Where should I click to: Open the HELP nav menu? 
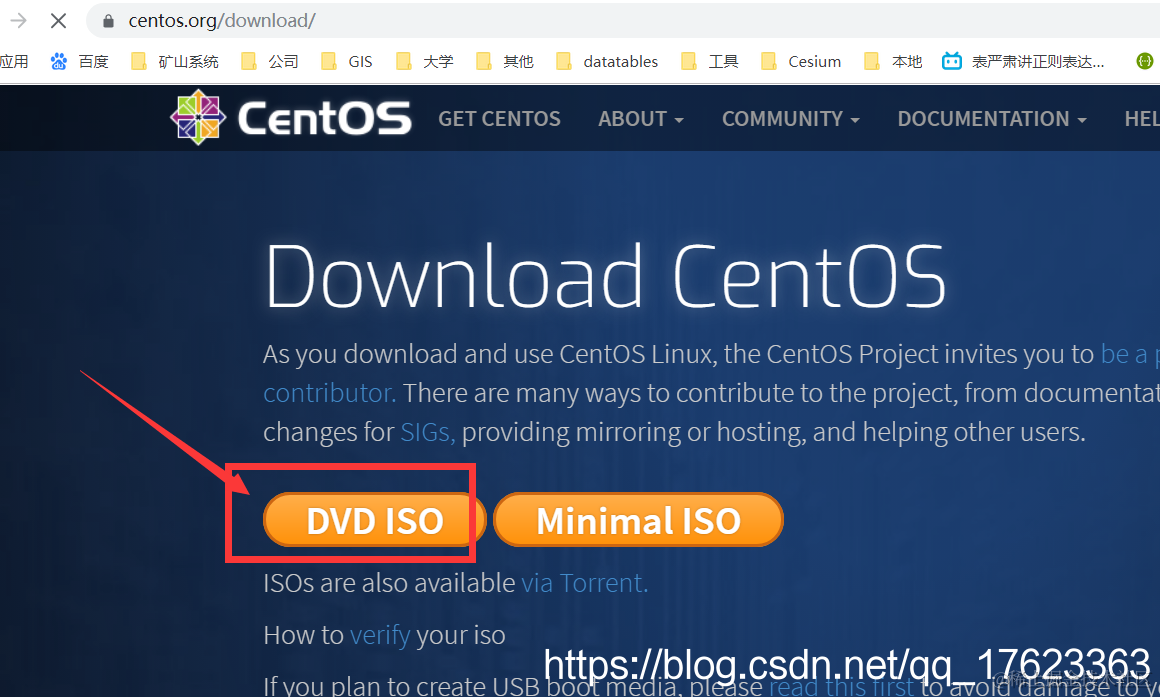[1142, 118]
